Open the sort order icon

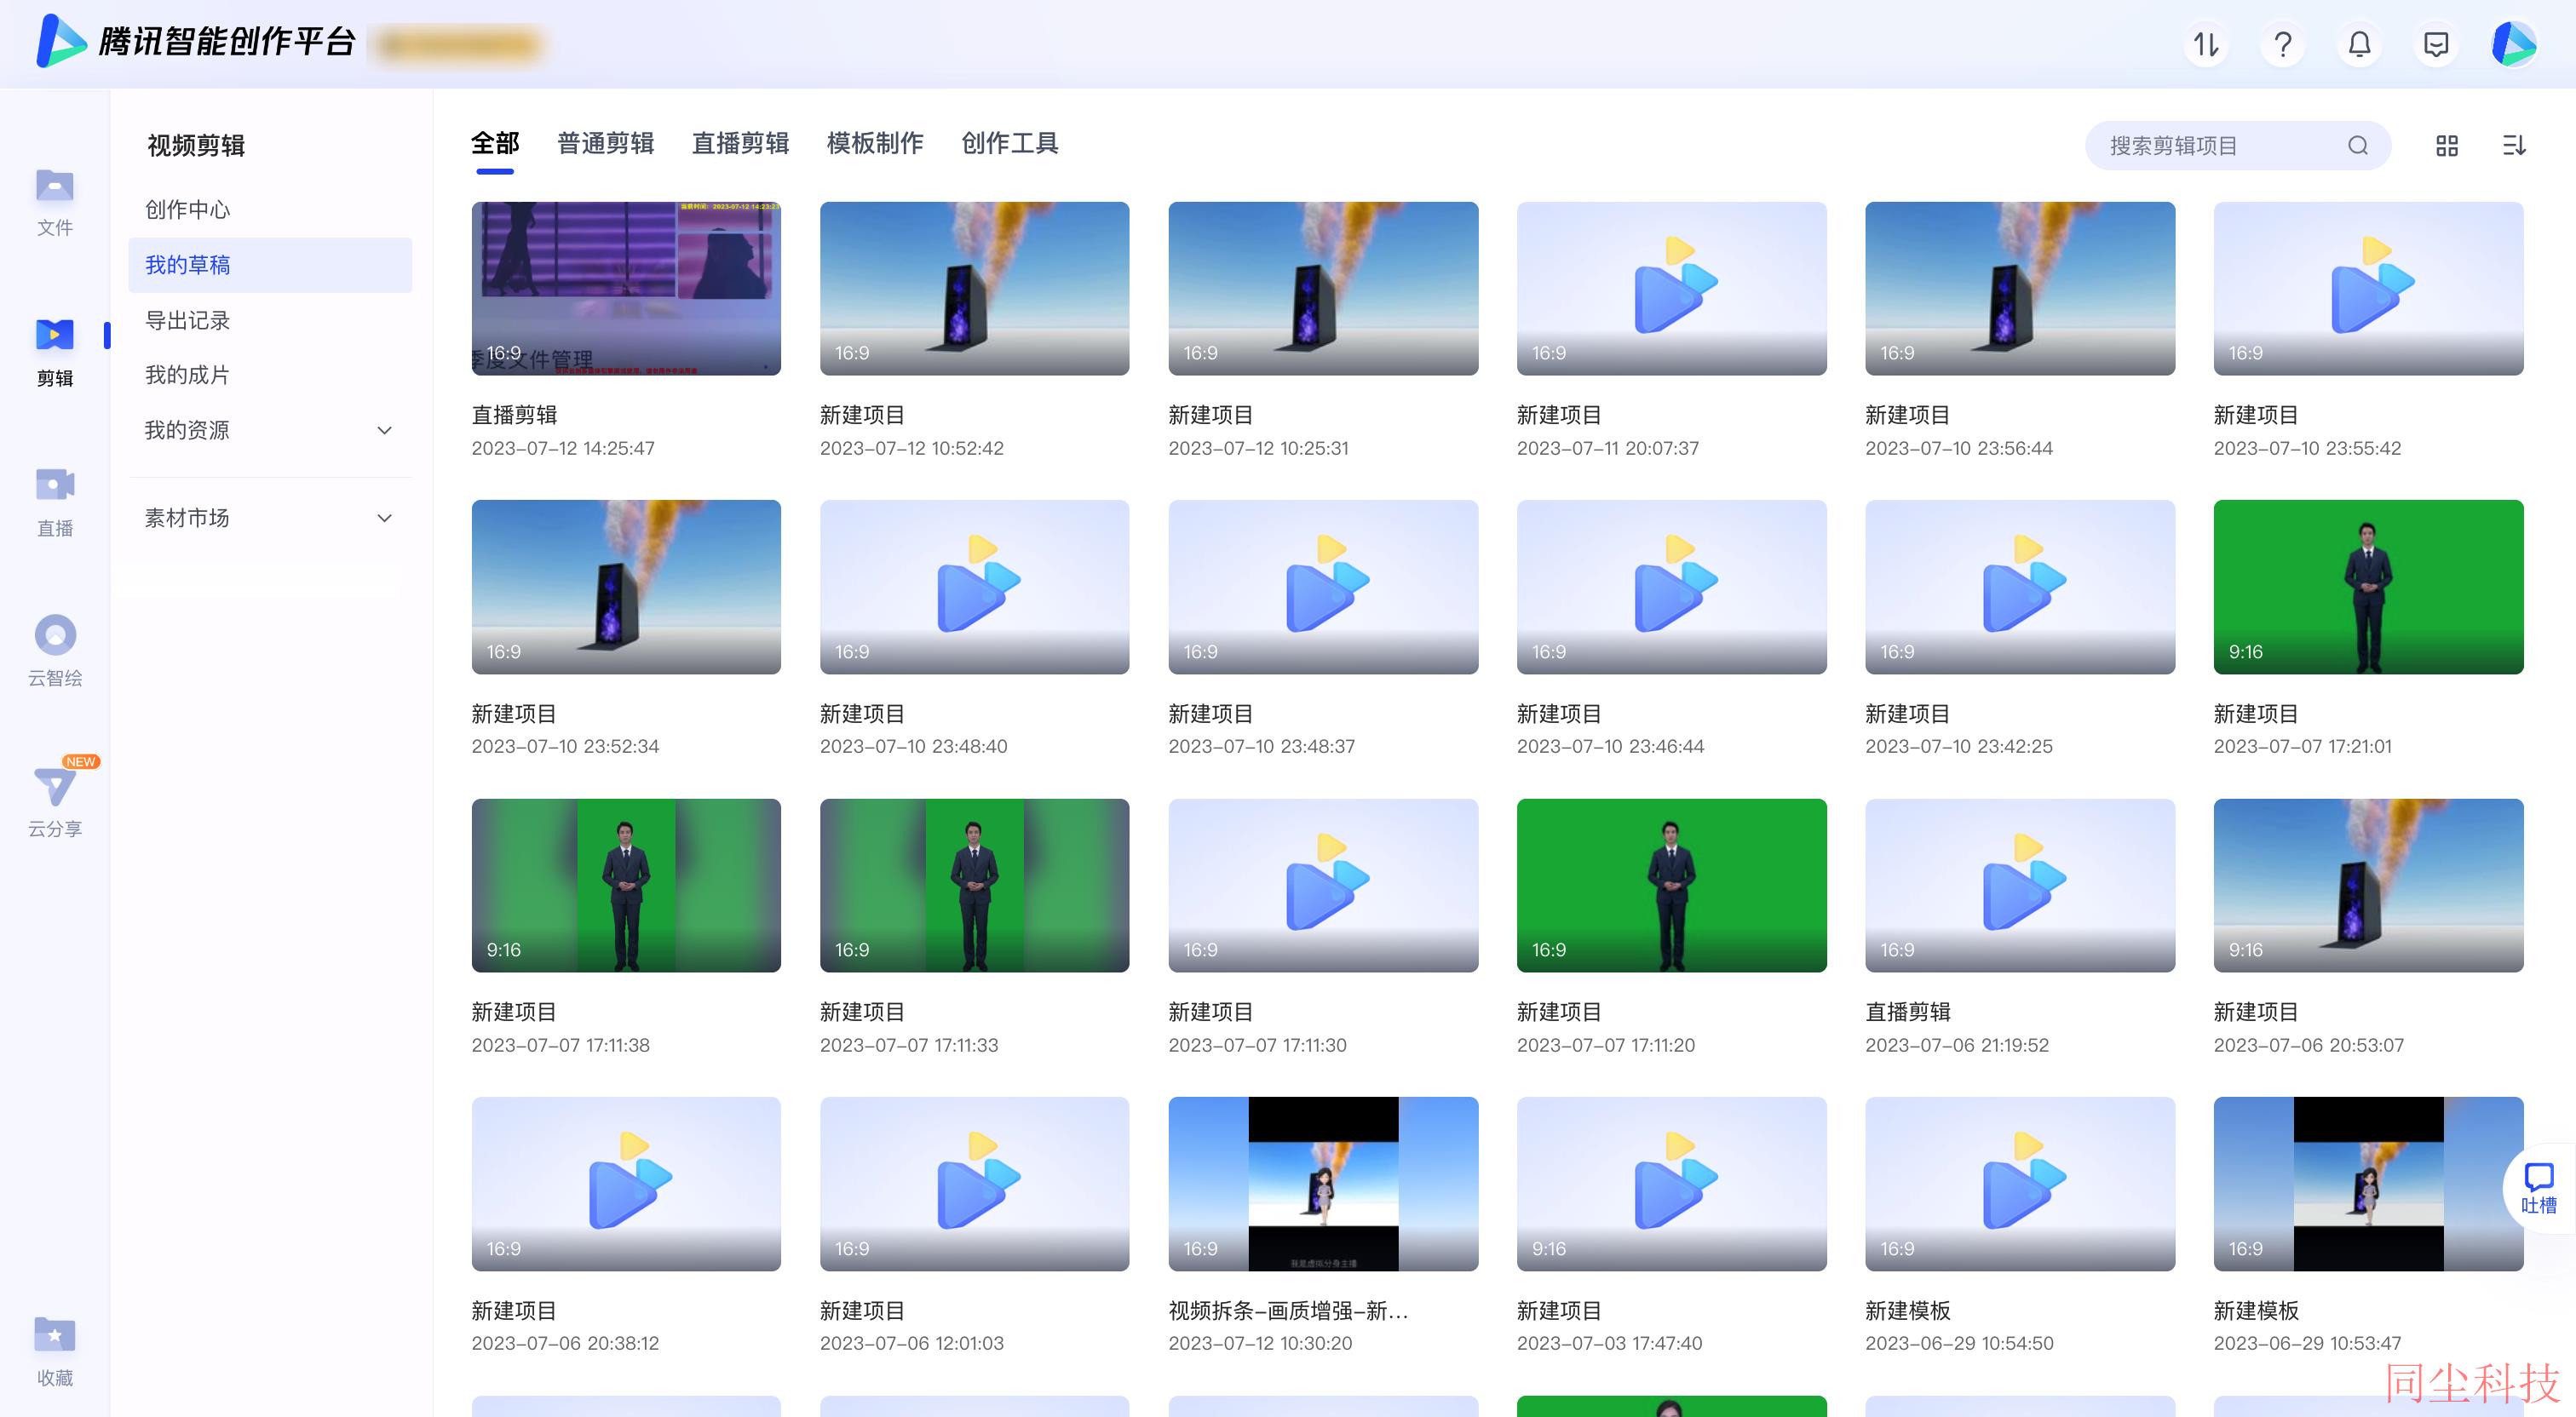tap(2514, 146)
